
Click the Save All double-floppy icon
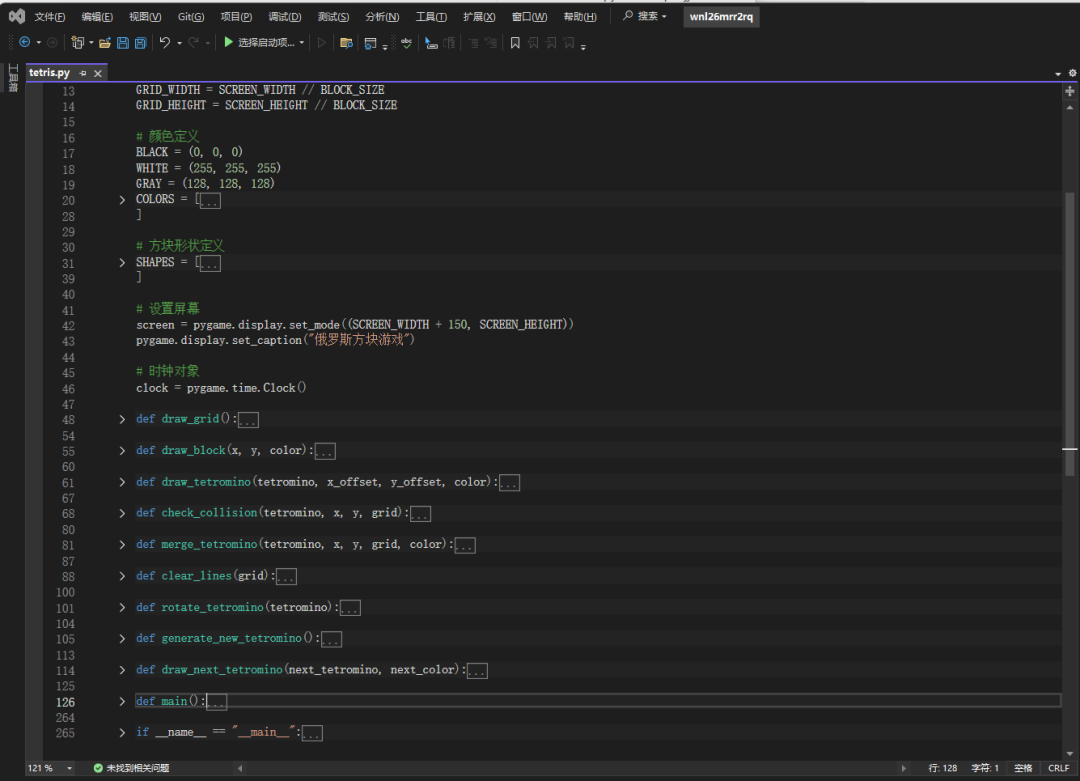[141, 43]
